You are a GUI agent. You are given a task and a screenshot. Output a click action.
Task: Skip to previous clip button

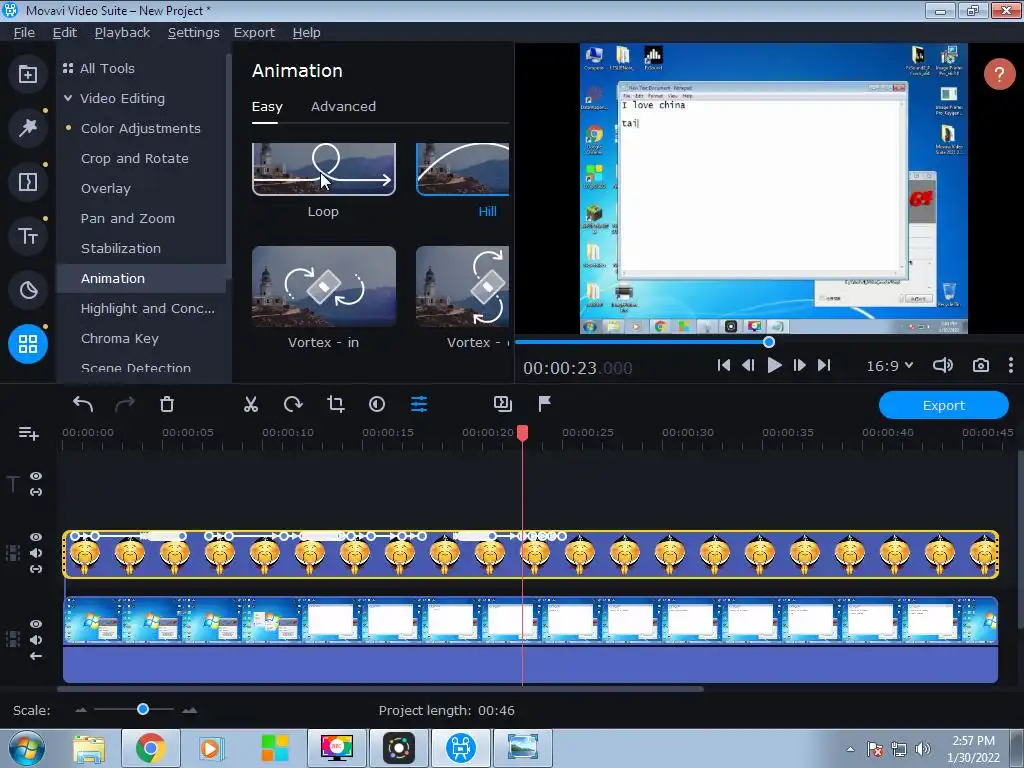pos(724,366)
